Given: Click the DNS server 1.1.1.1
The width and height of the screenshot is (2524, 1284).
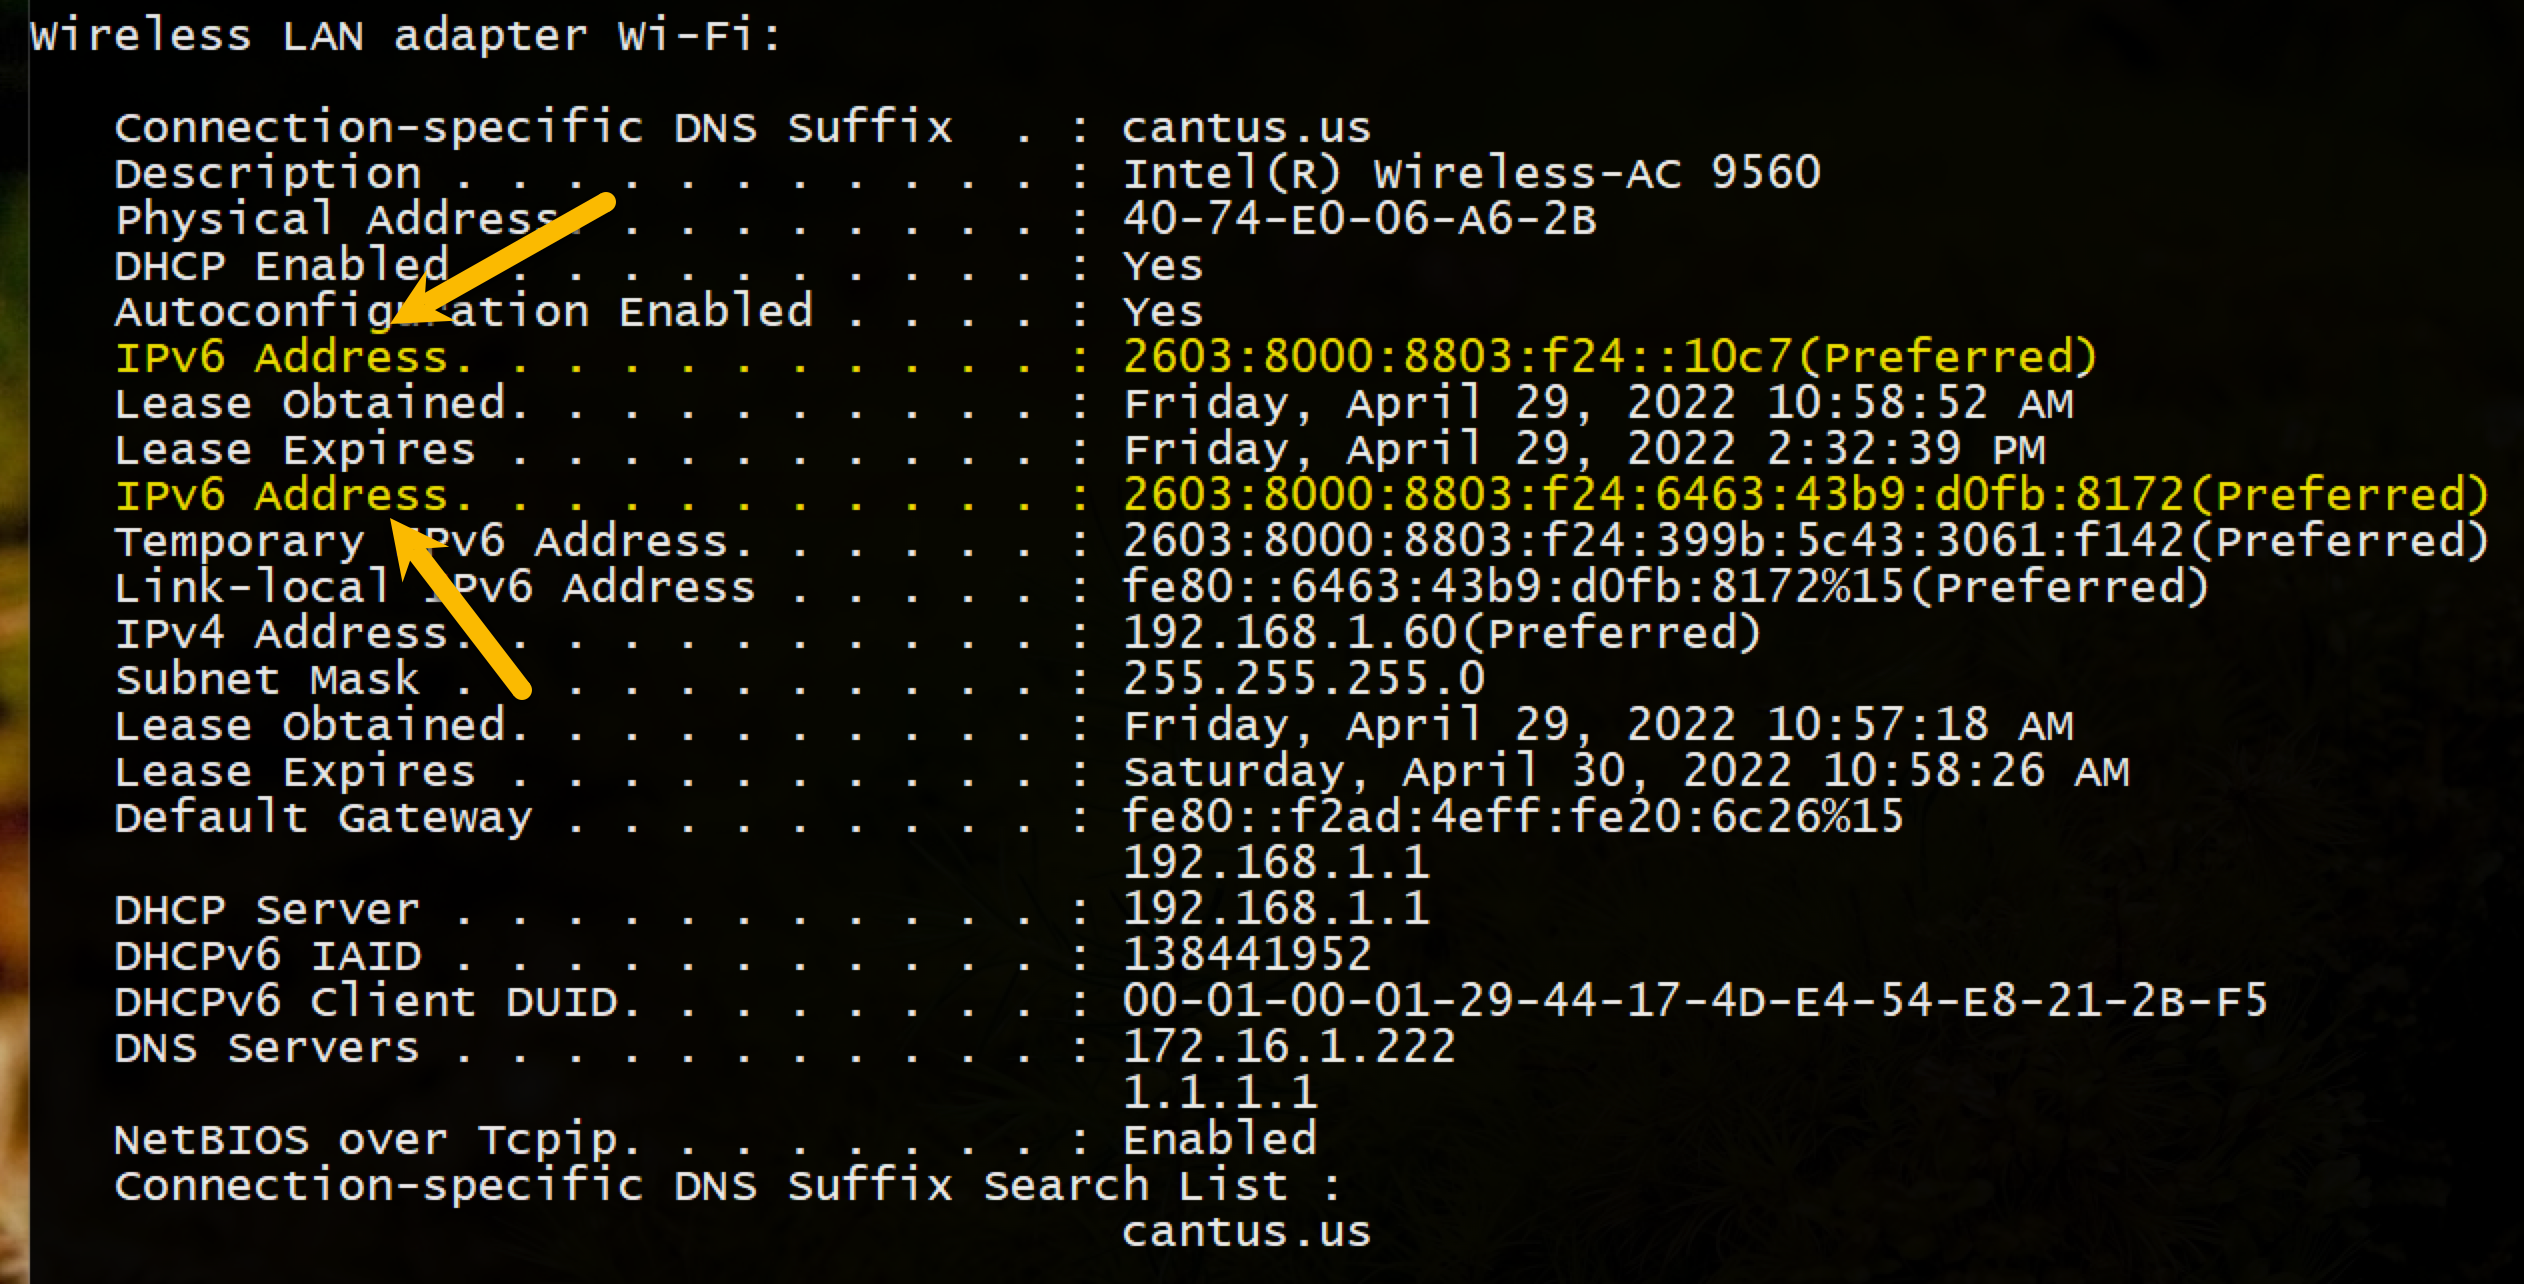Looking at the screenshot, I should 1220,1092.
